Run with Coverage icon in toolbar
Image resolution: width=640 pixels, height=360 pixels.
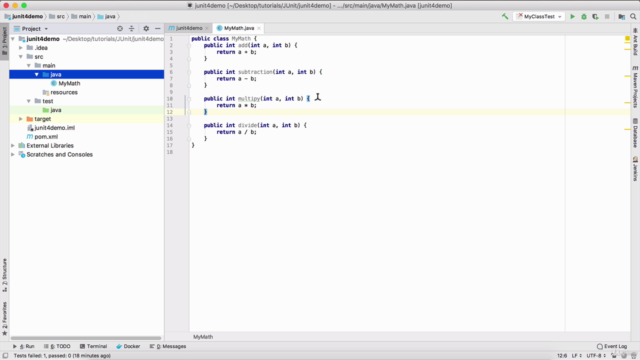[x=596, y=17]
